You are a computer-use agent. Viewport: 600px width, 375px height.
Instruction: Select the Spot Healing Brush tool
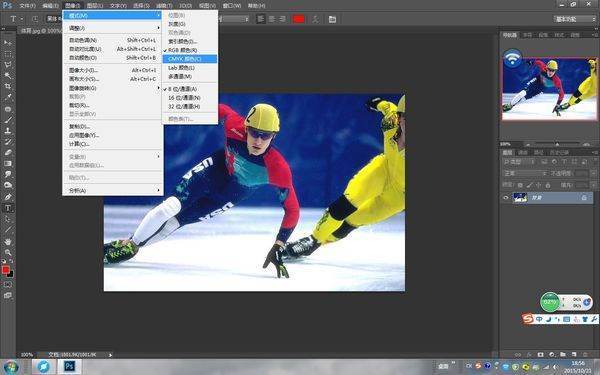[8, 109]
